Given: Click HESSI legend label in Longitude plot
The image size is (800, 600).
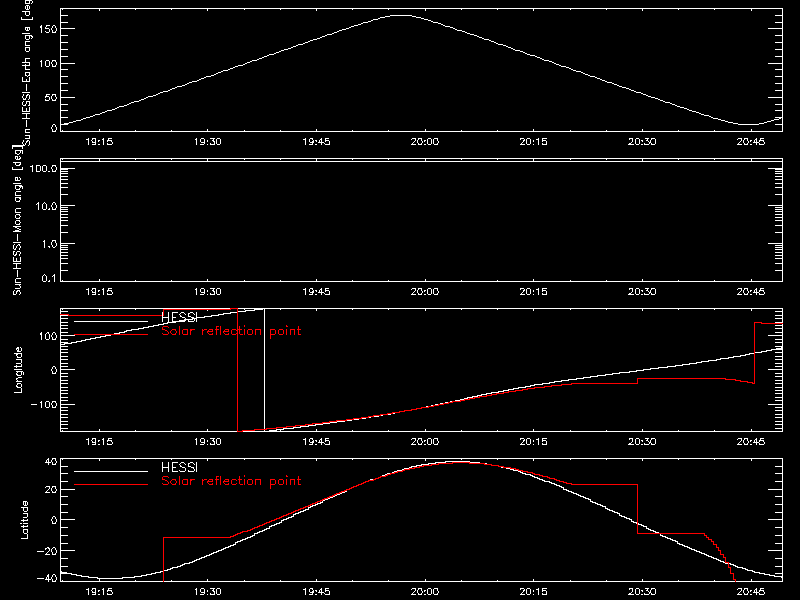Looking at the screenshot, I should tap(179, 317).
